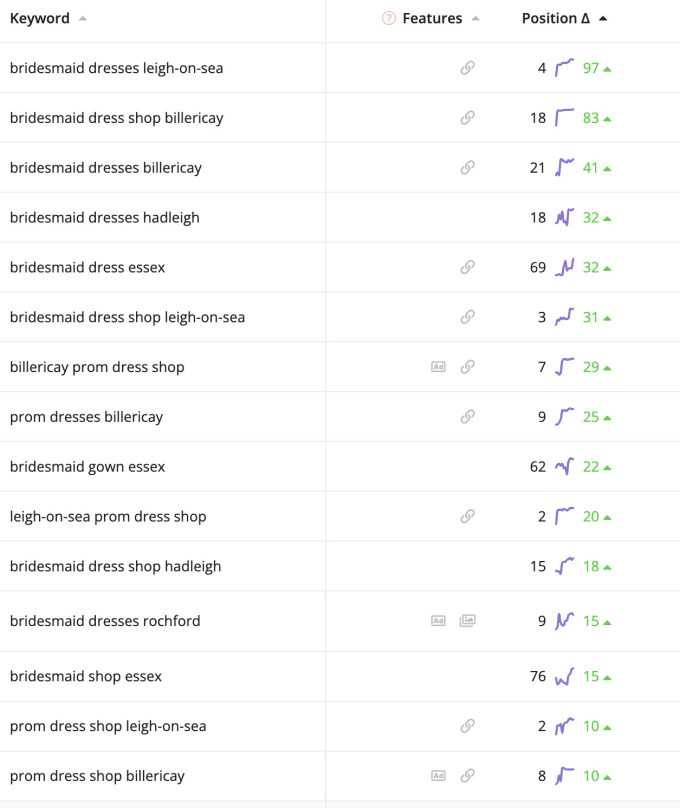This screenshot has height=808, width=680.
Task: Click link icon for bridesmaid dresses leigh-on-sea
Action: 467,68
